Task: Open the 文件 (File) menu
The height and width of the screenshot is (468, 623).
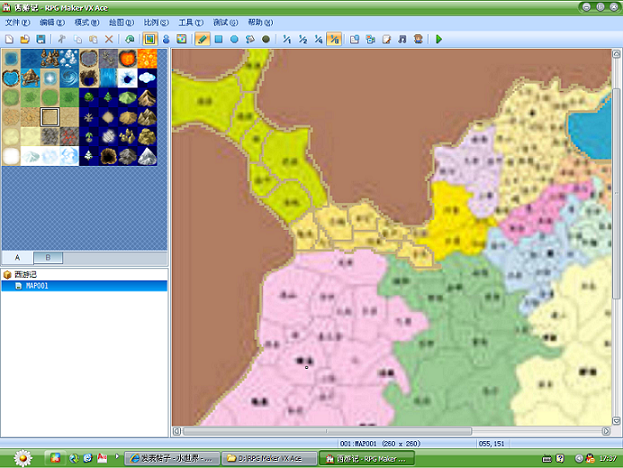Action: [x=17, y=22]
